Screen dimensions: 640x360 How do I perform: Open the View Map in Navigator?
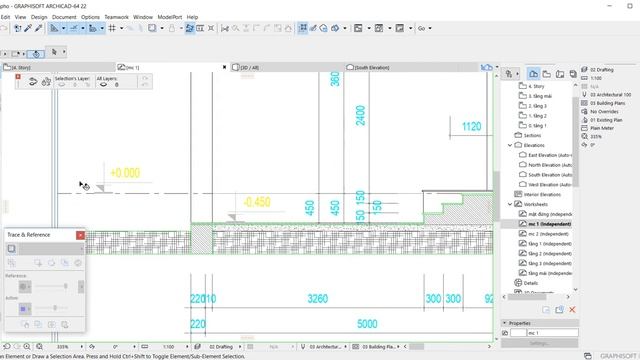pos(547,74)
